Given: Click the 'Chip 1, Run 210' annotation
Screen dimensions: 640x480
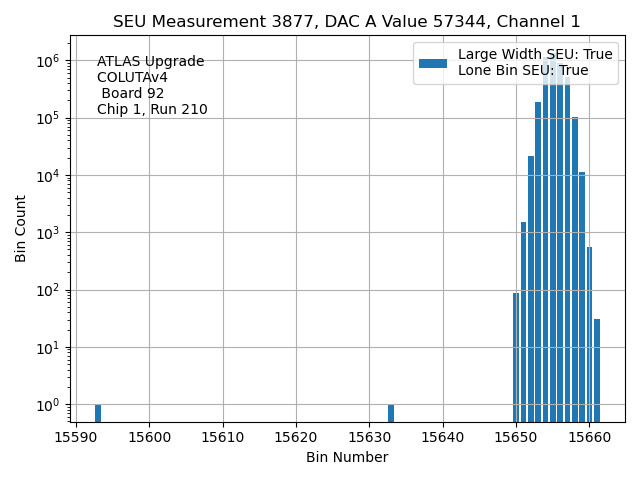Looking at the screenshot, I should 152,110.
